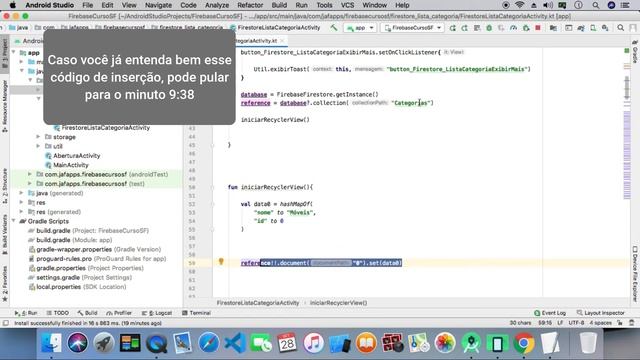Click the Wi-Fi icon in macOS menu bar

pos(519,5)
